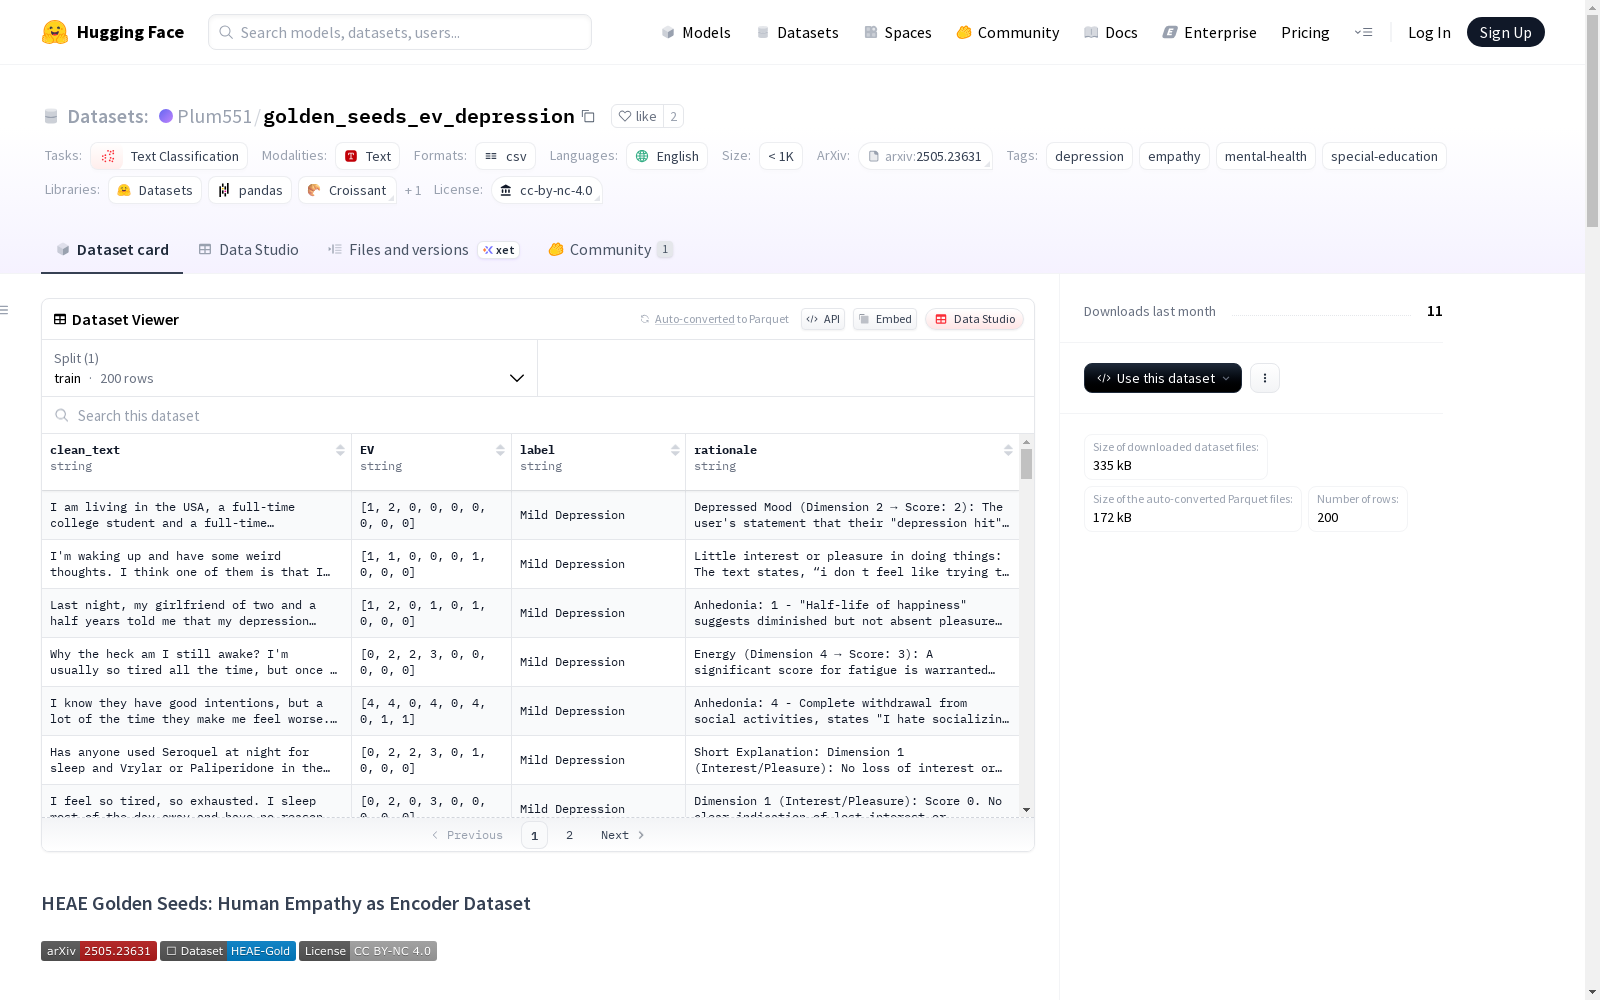Open the Plum551 user profile link
The width and height of the screenshot is (1600, 1000).
[214, 116]
